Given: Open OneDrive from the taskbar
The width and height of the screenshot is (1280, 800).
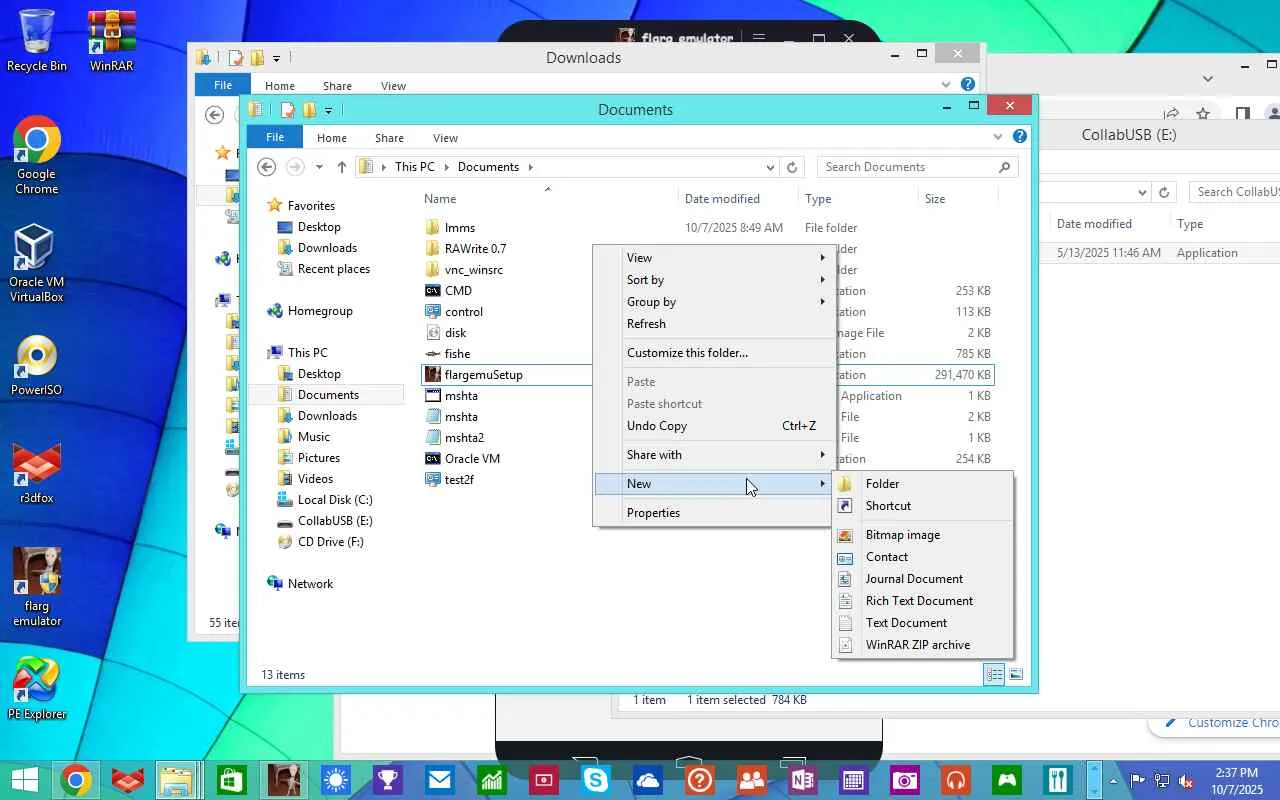Looking at the screenshot, I should pos(647,780).
